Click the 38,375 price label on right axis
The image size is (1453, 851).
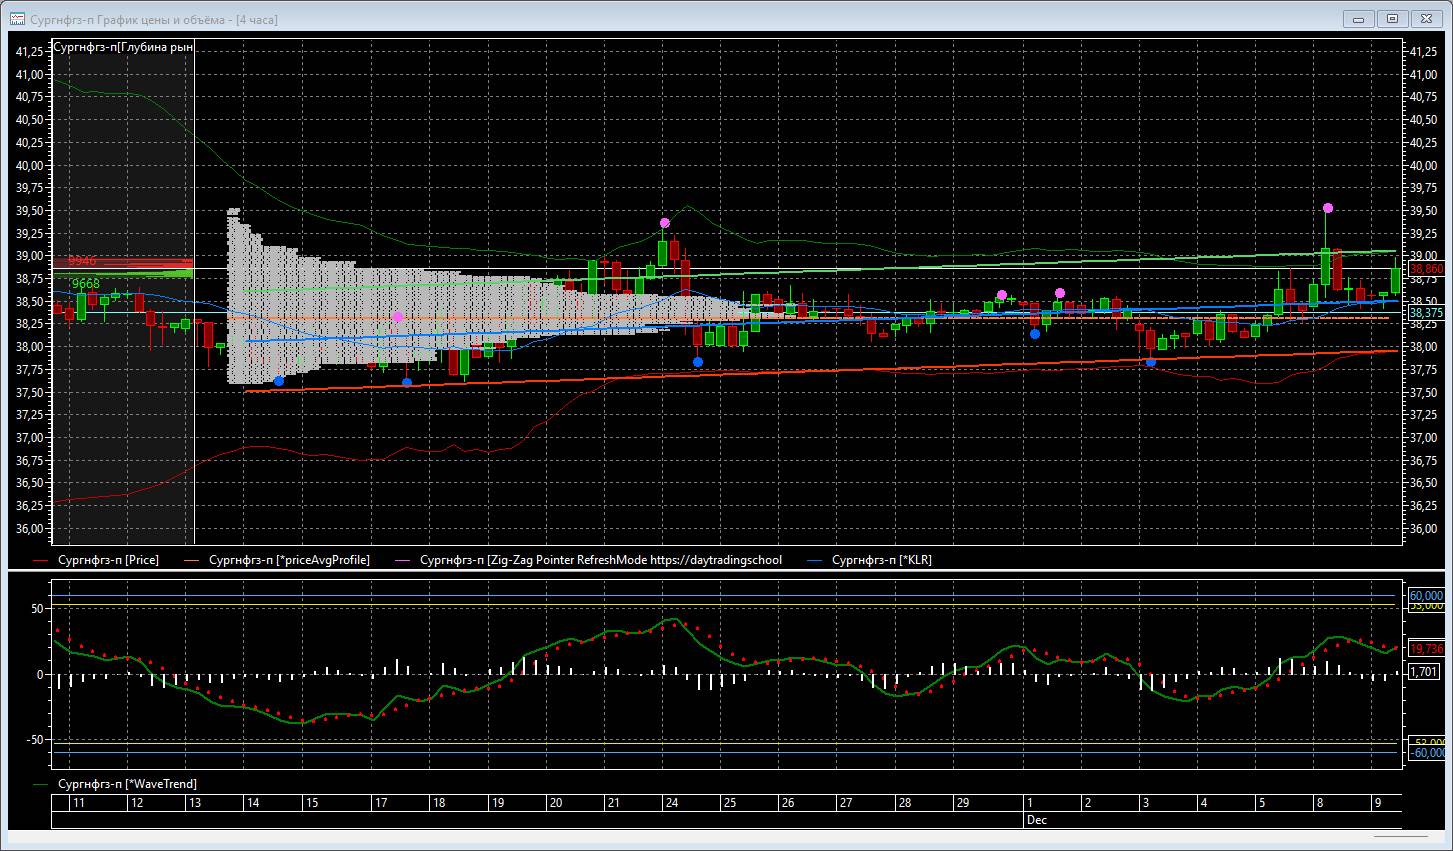pos(1426,313)
